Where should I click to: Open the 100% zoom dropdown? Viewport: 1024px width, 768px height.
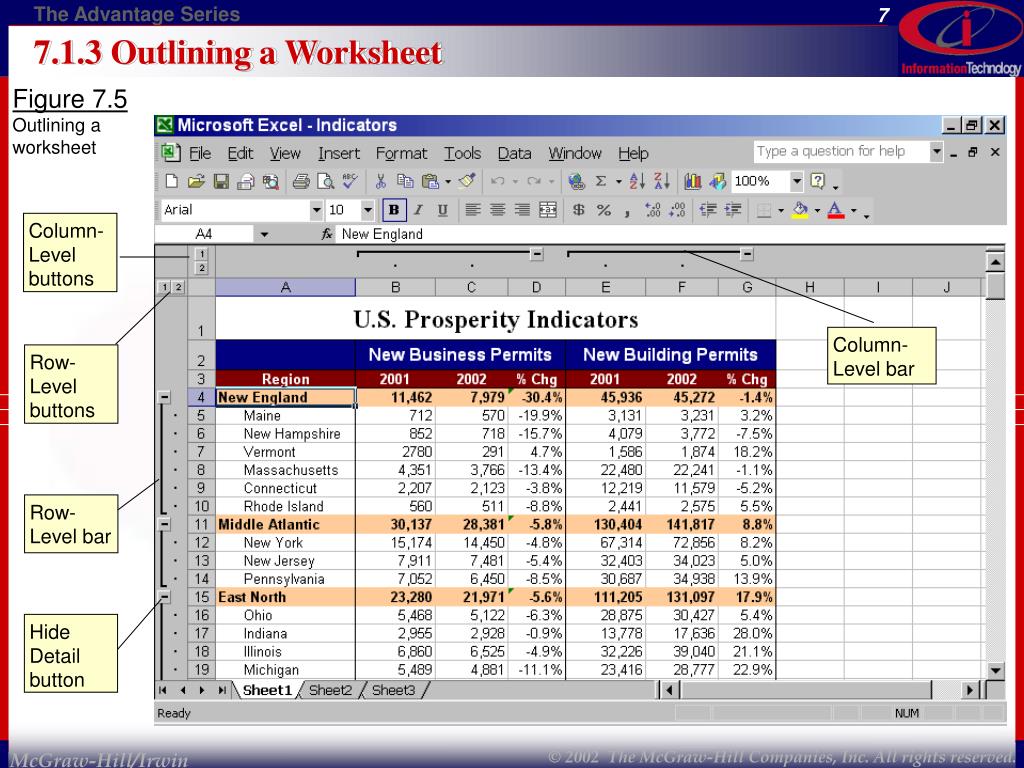(x=797, y=182)
